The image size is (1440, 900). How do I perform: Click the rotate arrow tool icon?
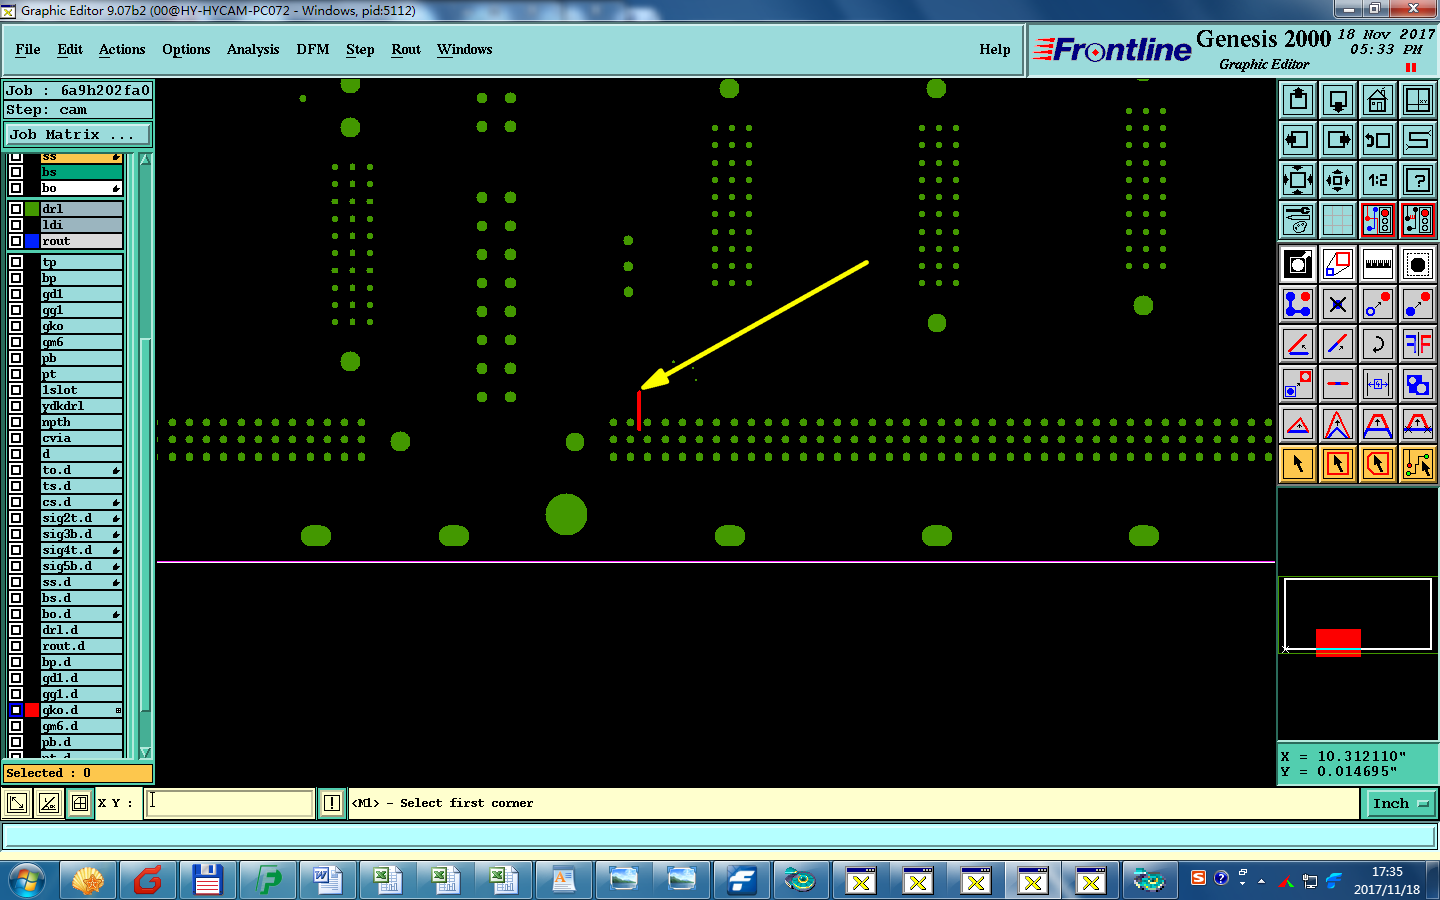click(1378, 344)
